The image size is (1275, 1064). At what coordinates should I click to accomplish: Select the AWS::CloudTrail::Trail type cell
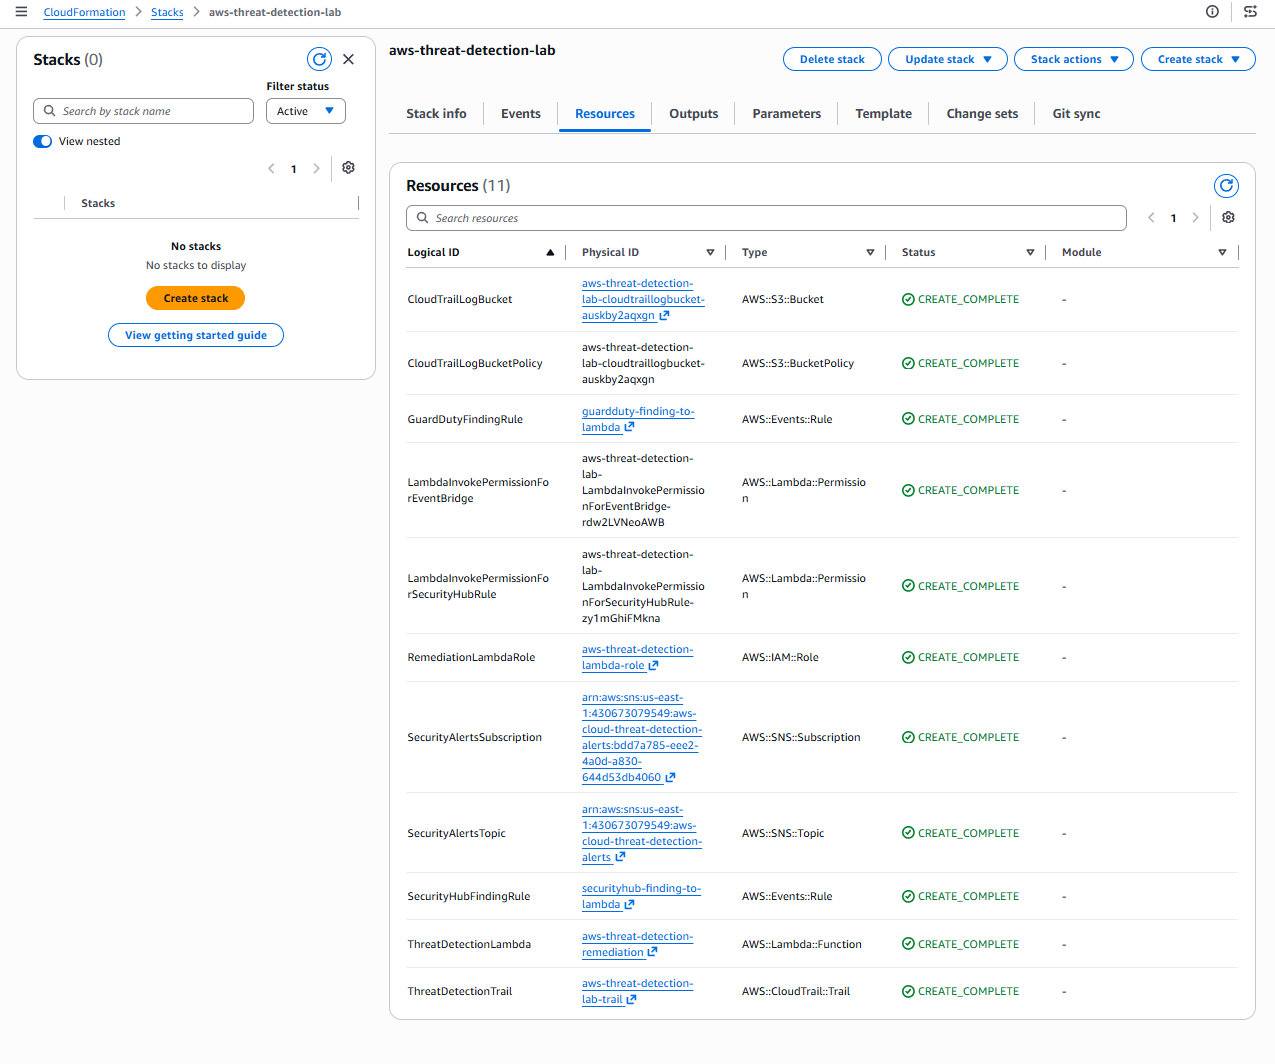click(796, 992)
